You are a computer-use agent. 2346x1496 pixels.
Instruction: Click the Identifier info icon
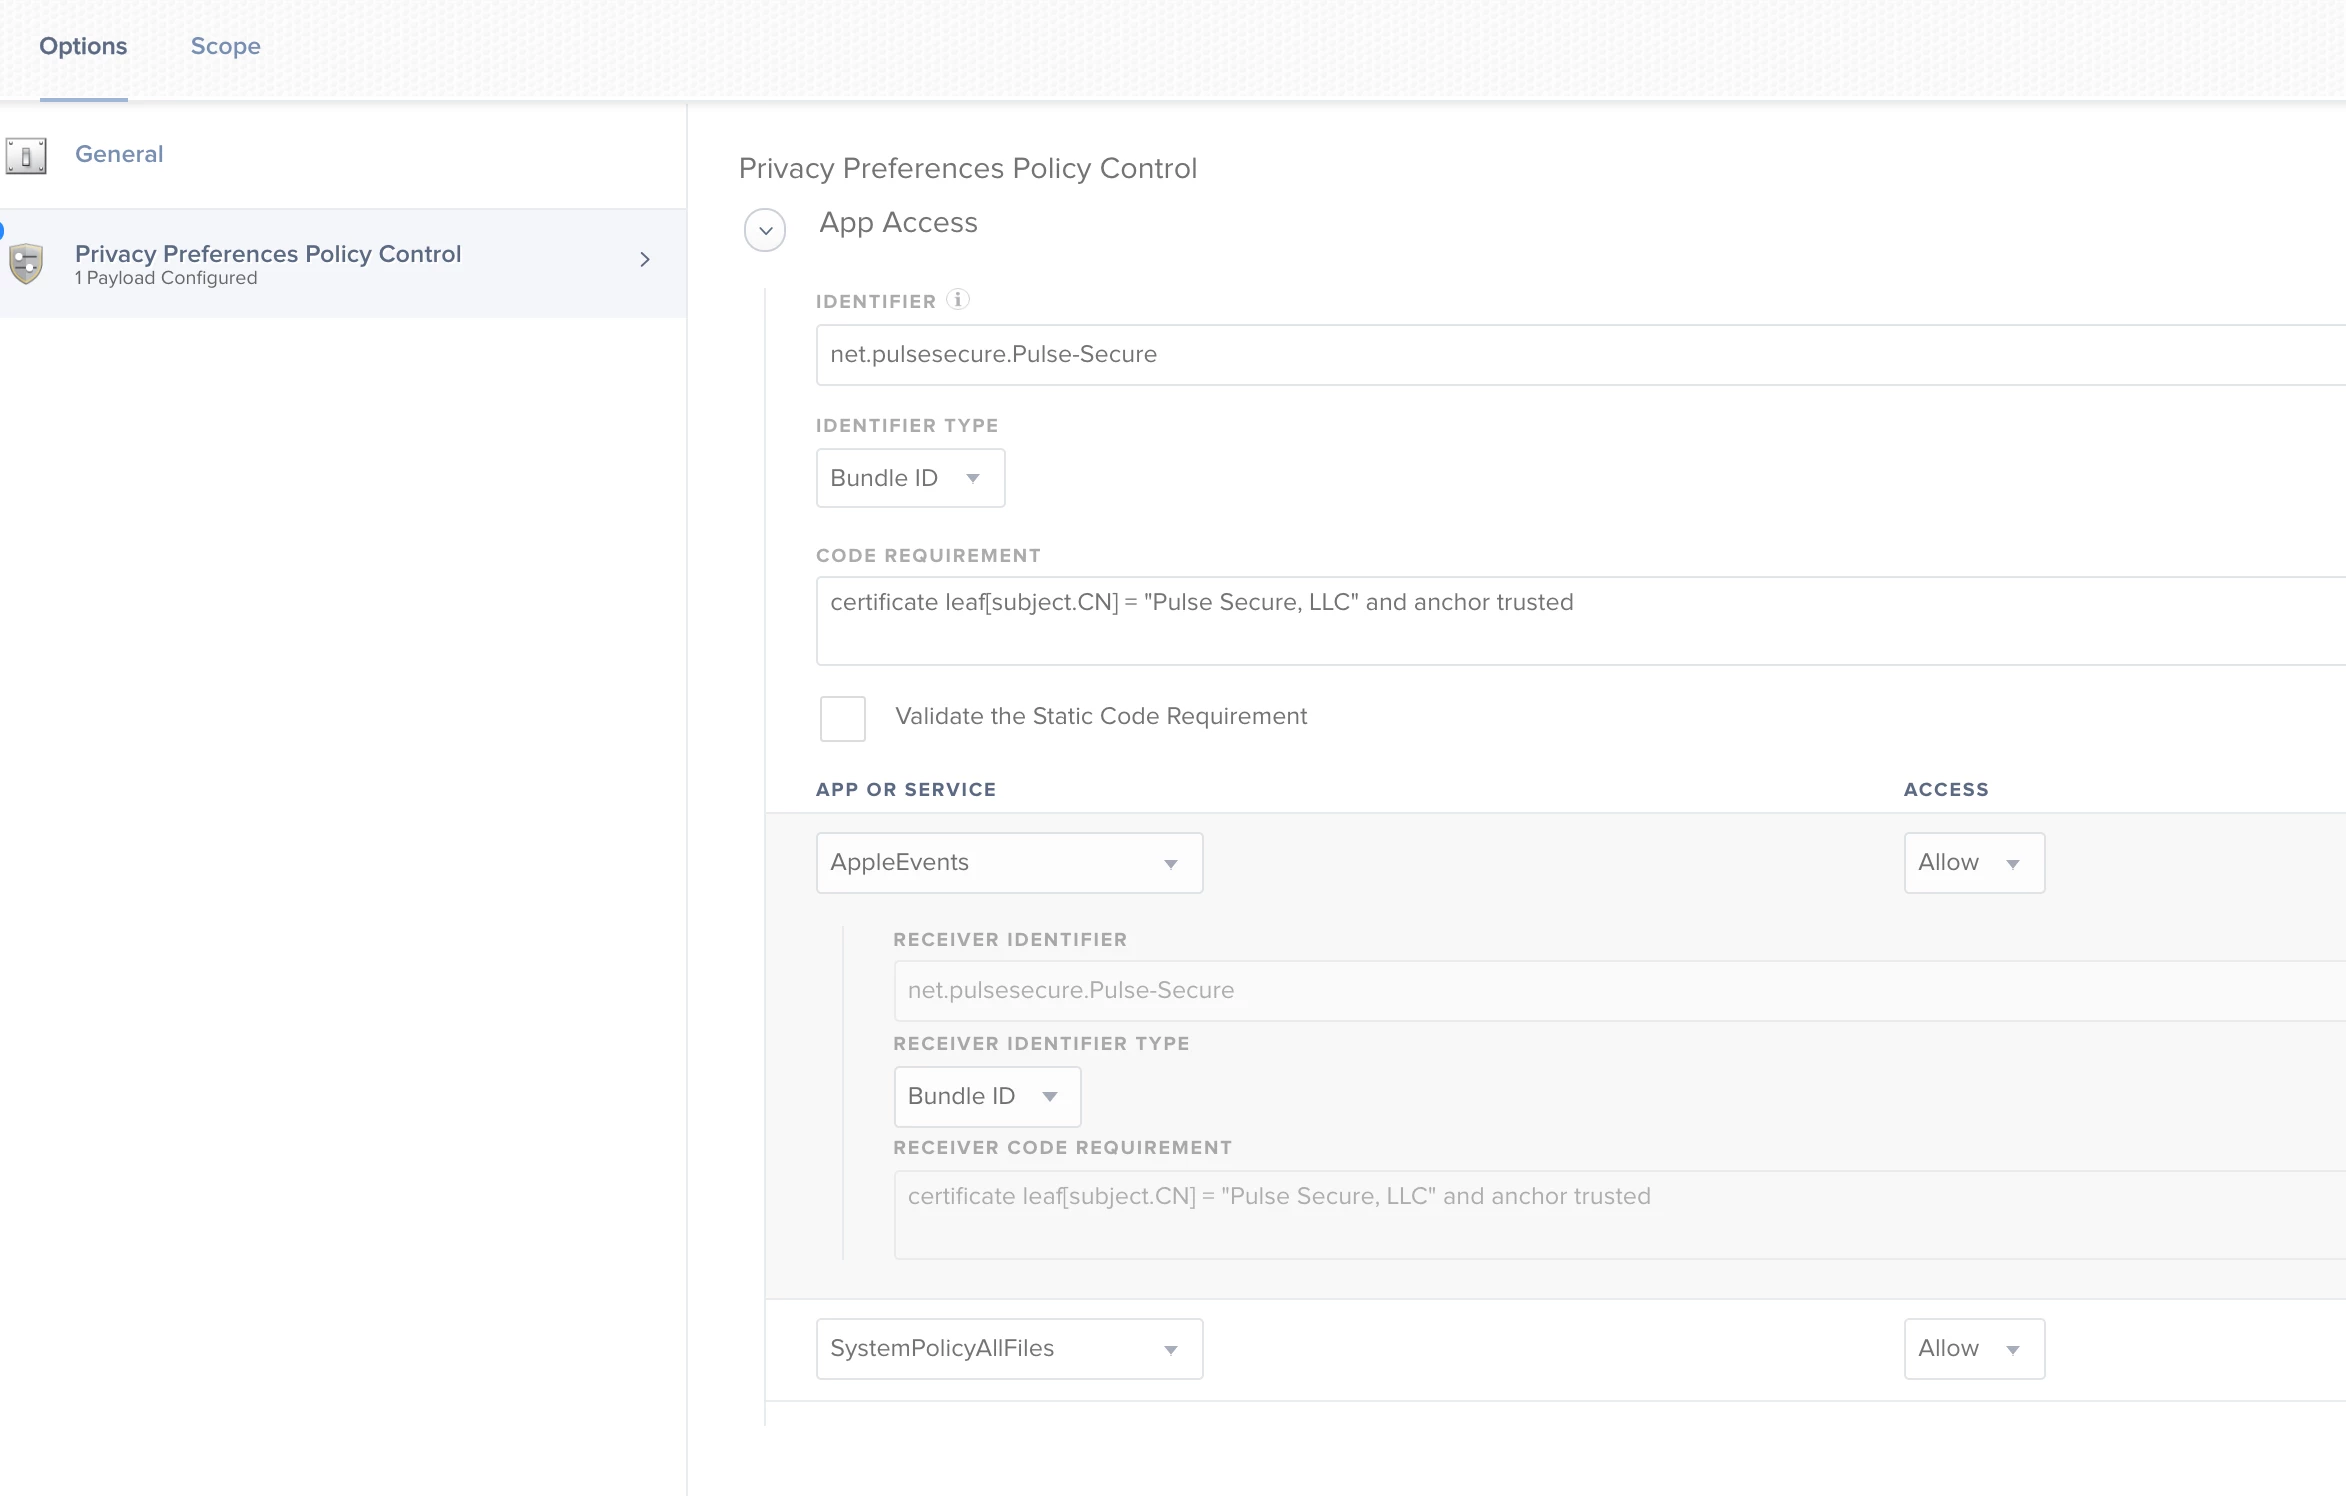958,299
